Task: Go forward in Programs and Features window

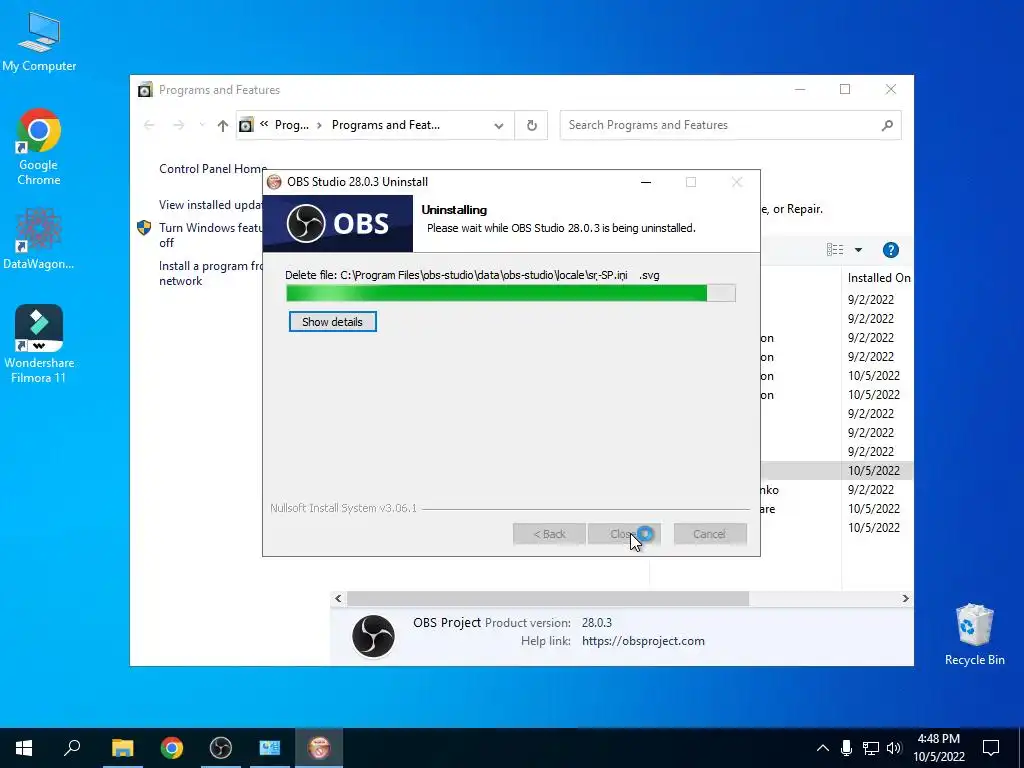Action: click(x=178, y=125)
